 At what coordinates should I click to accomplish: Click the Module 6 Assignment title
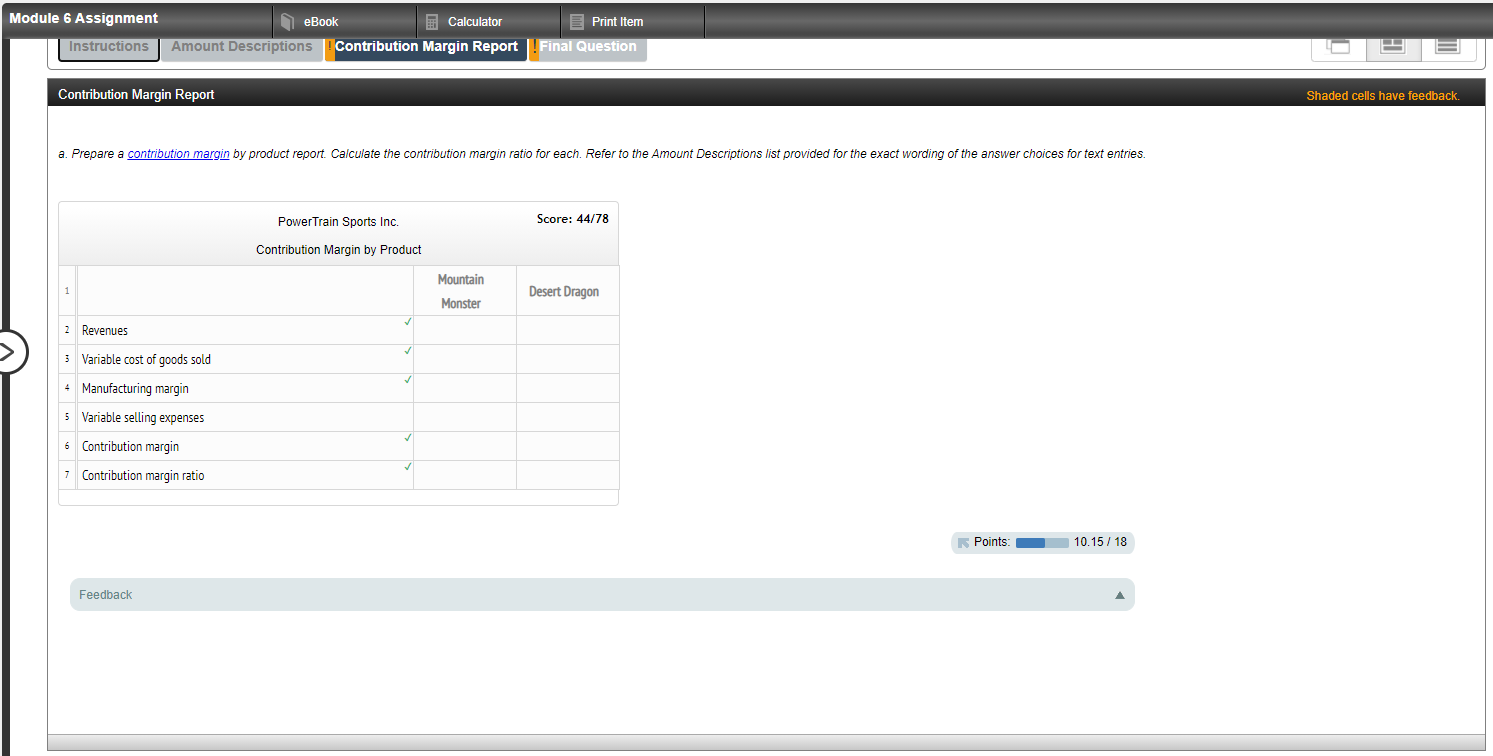(84, 19)
